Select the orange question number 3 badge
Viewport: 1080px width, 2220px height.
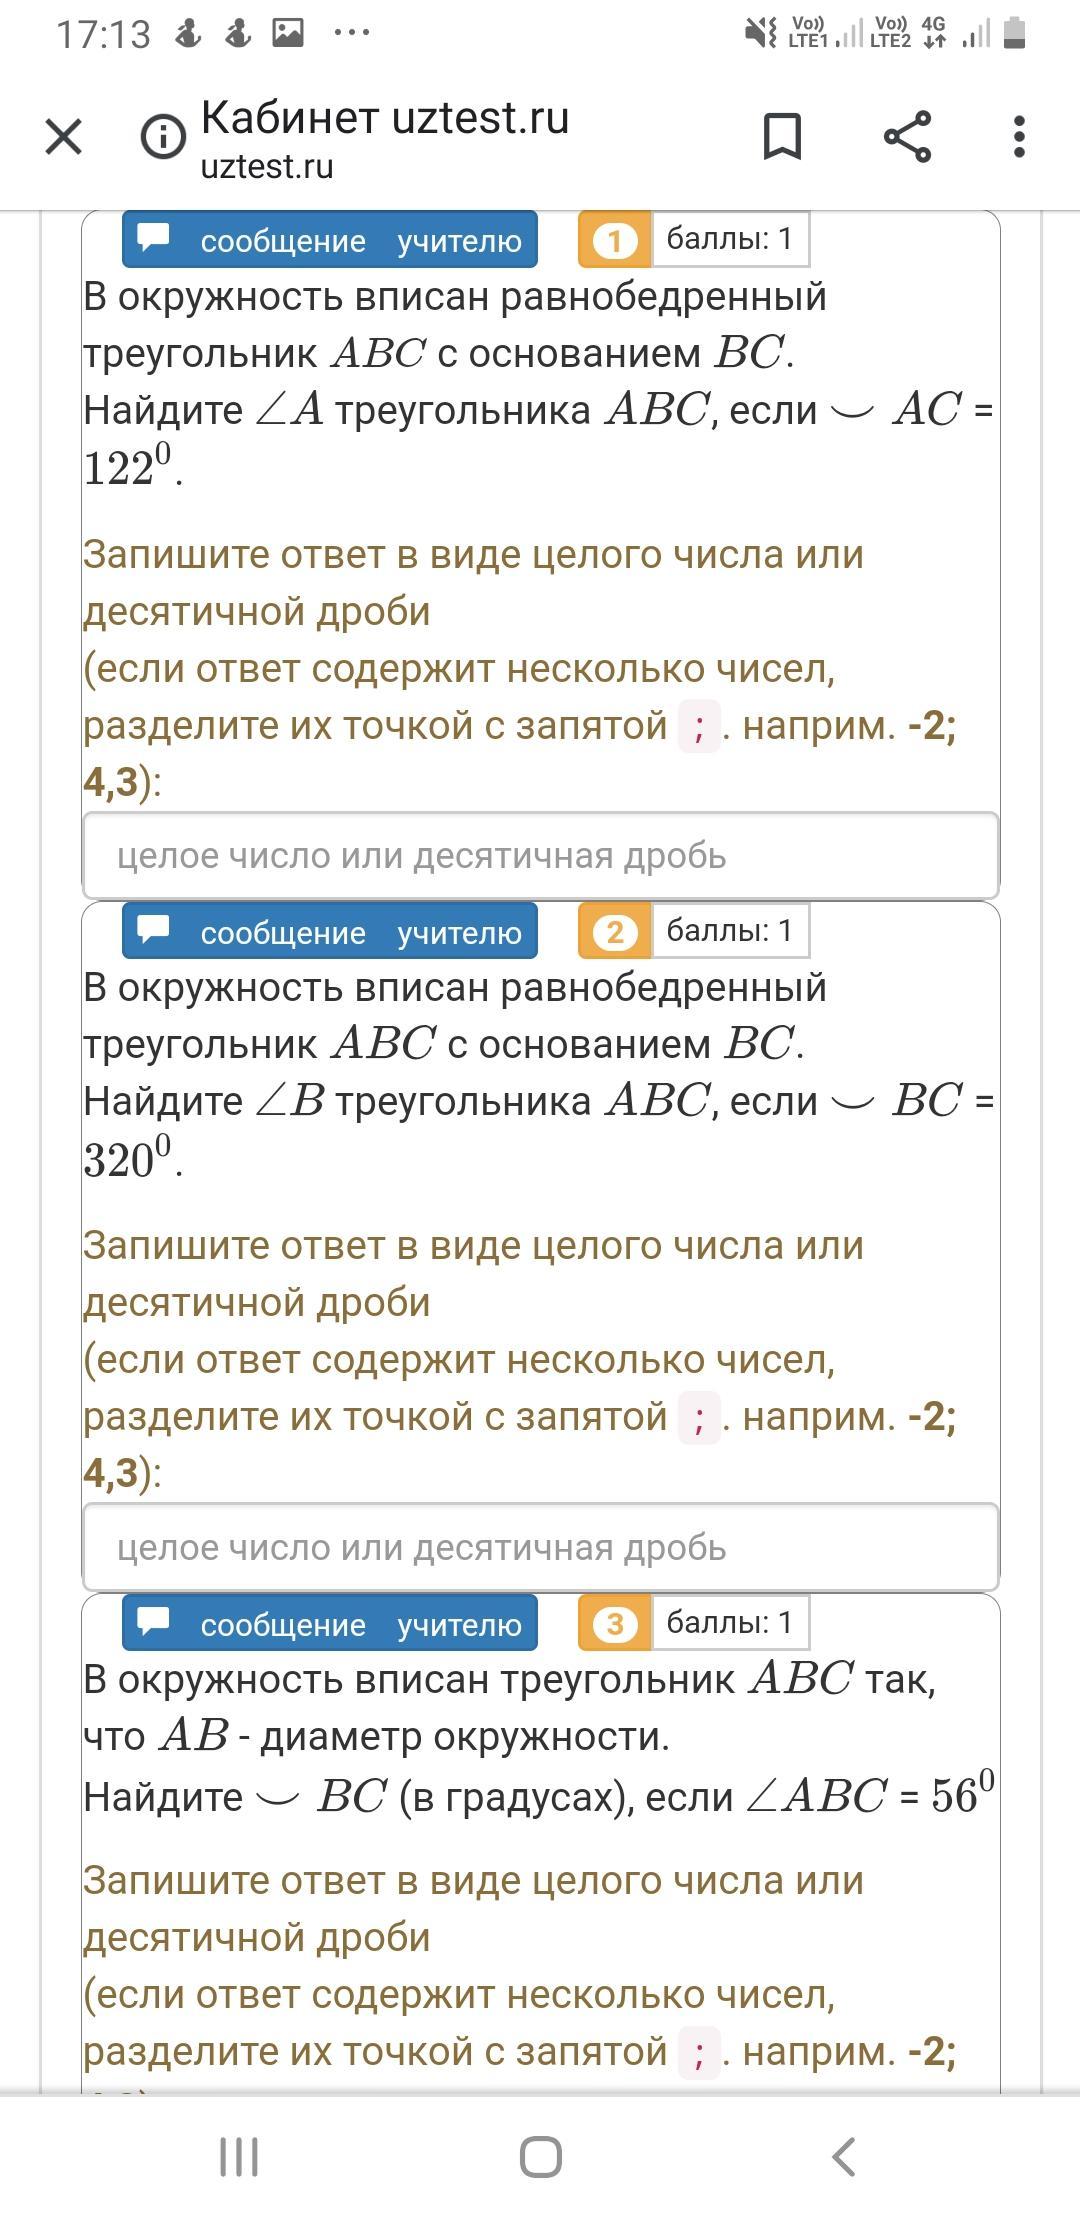coord(615,1623)
